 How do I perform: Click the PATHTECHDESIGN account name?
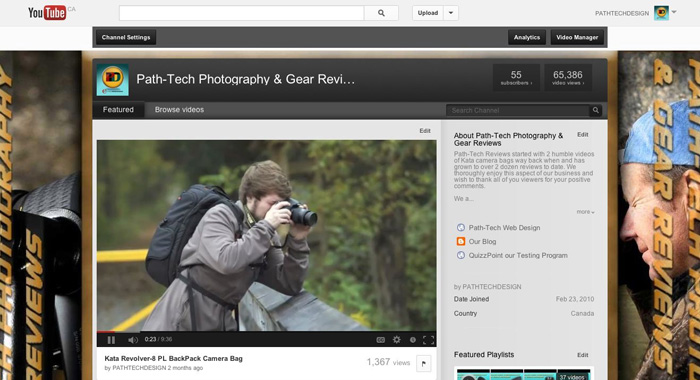(622, 13)
